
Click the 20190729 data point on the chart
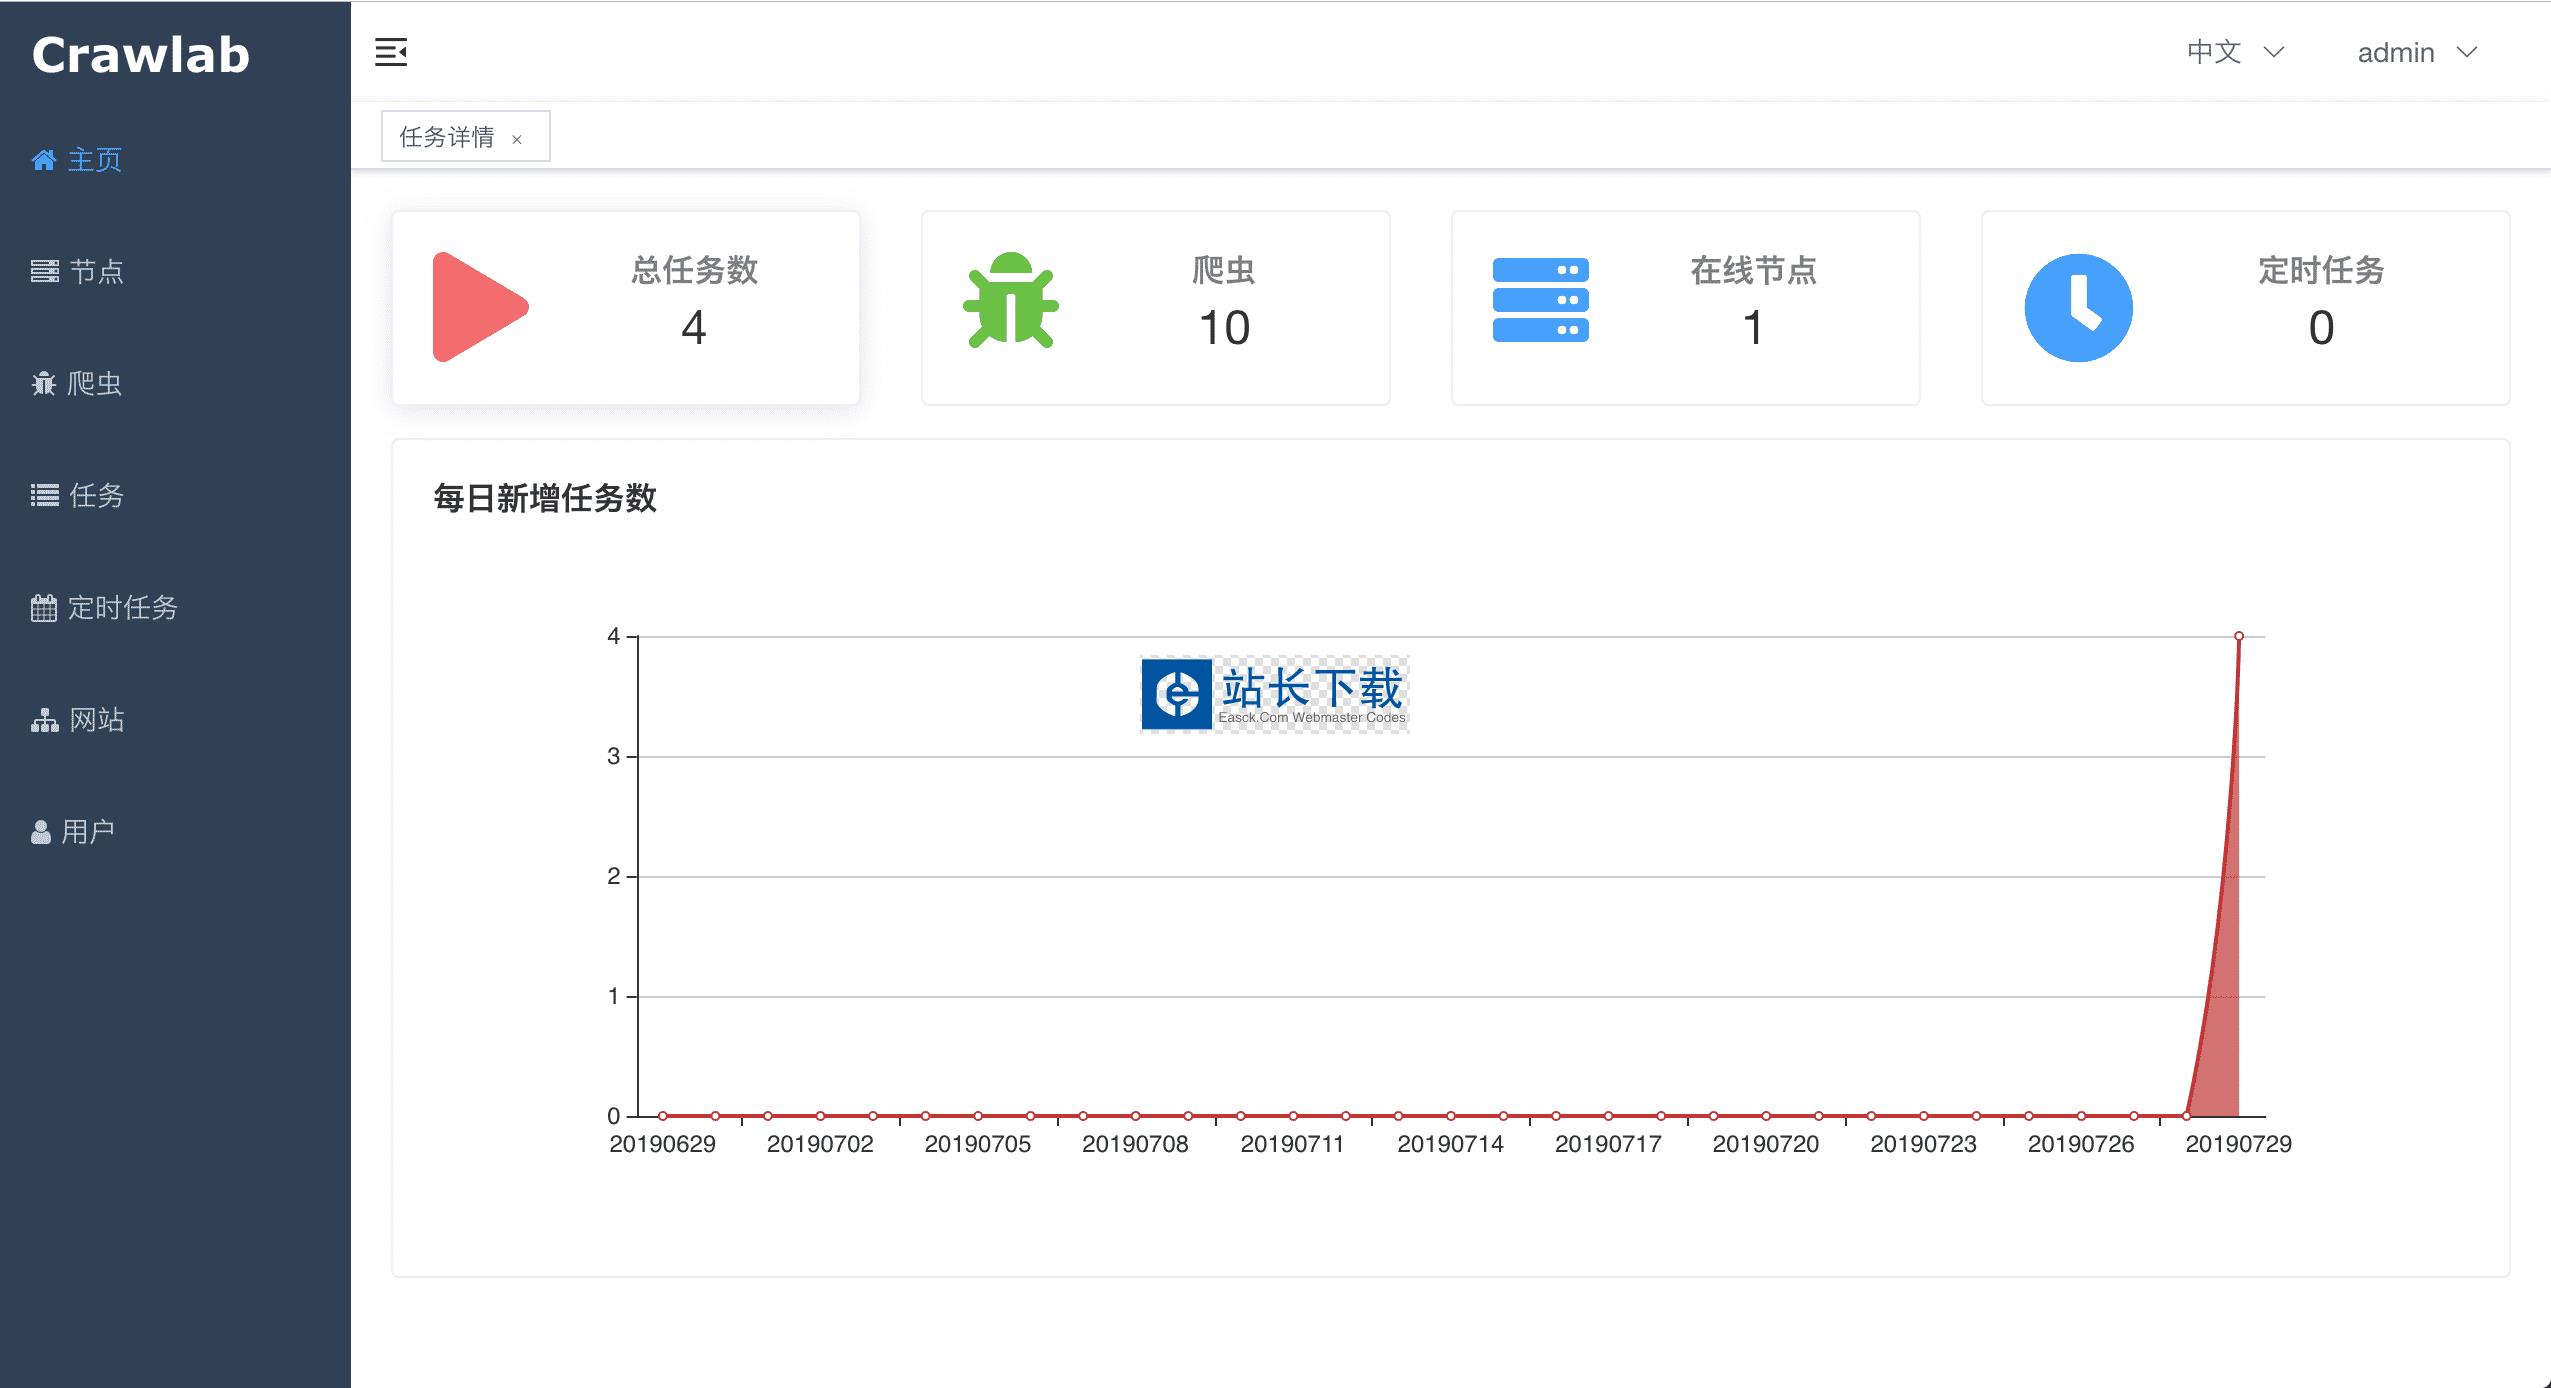[2238, 636]
